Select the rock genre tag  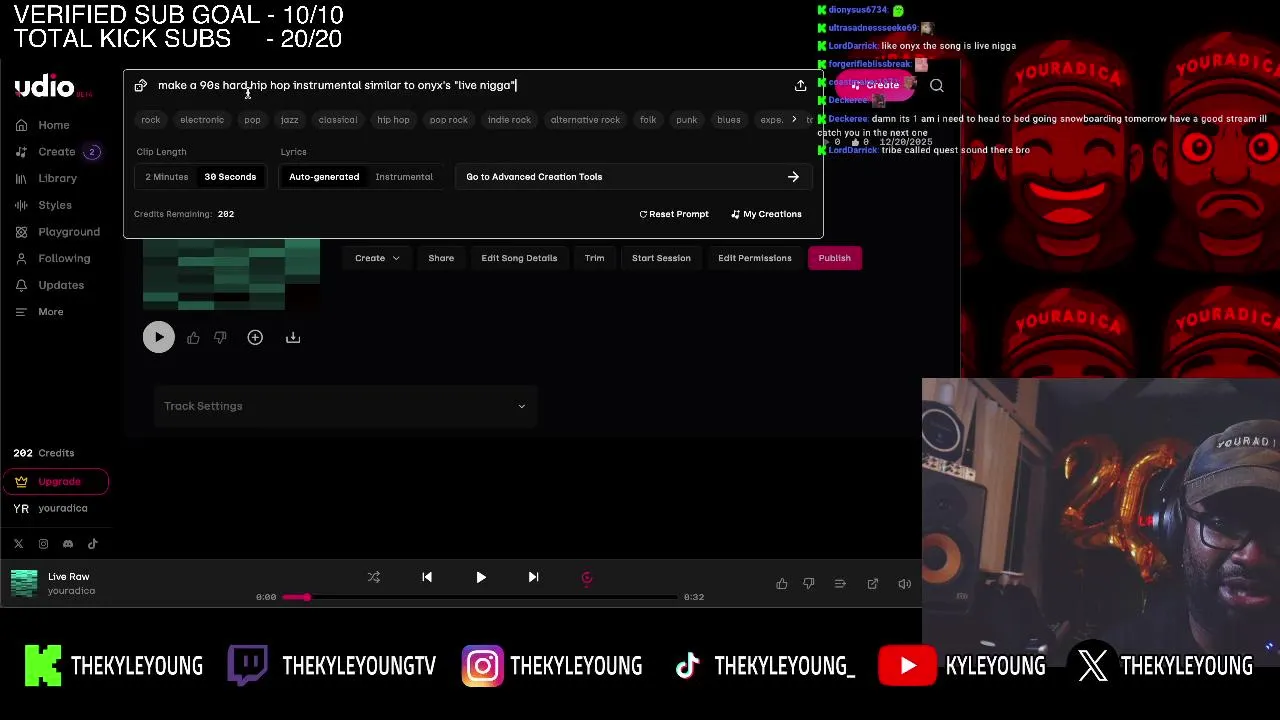[x=150, y=120]
